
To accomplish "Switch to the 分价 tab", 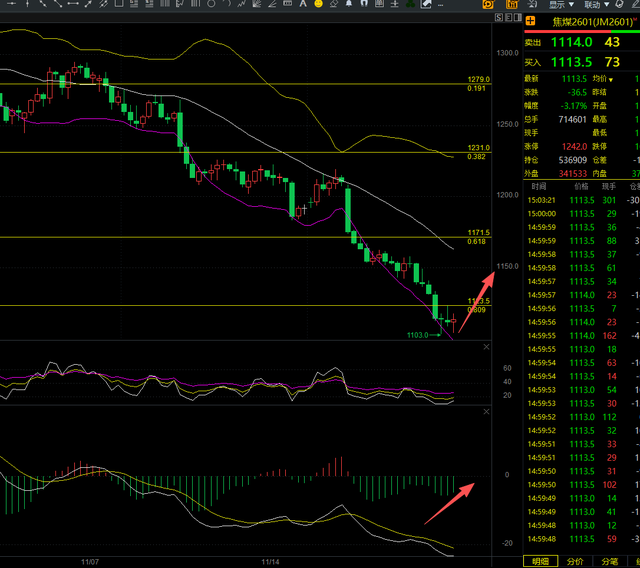I will (575, 562).
